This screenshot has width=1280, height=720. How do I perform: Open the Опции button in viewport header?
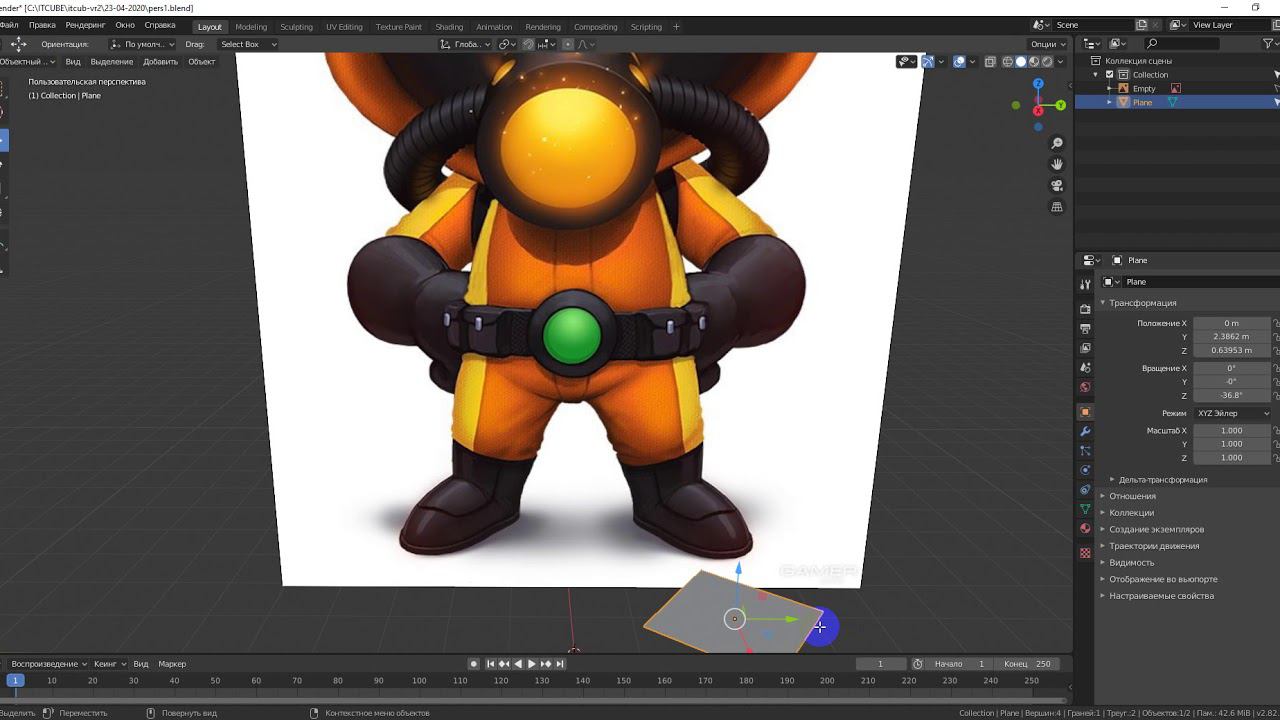coord(1047,44)
